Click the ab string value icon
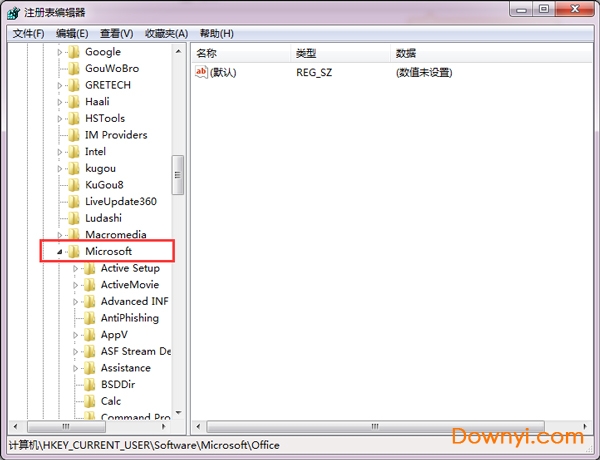Image resolution: width=600 pixels, height=460 pixels. (x=201, y=72)
